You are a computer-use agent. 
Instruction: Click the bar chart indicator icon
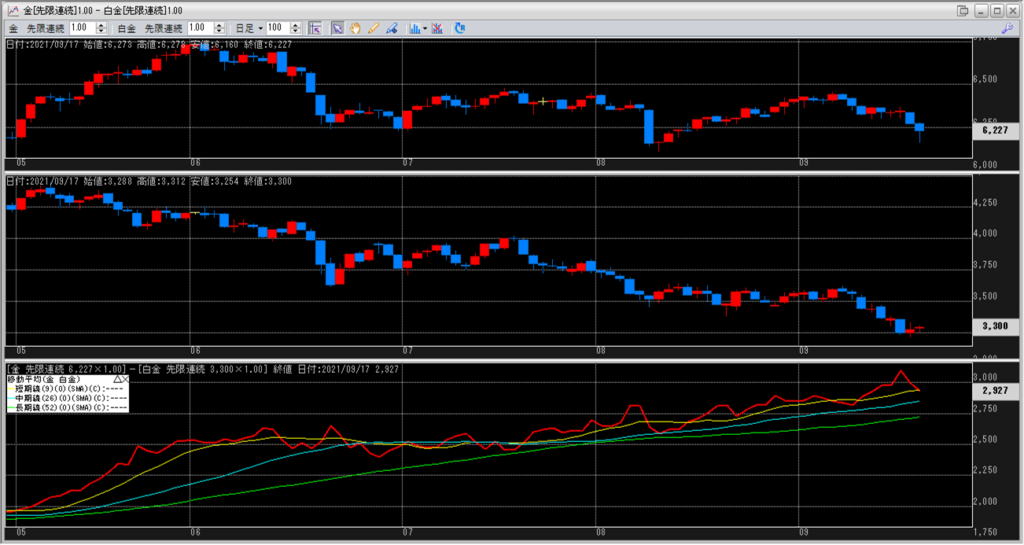[x=414, y=27]
